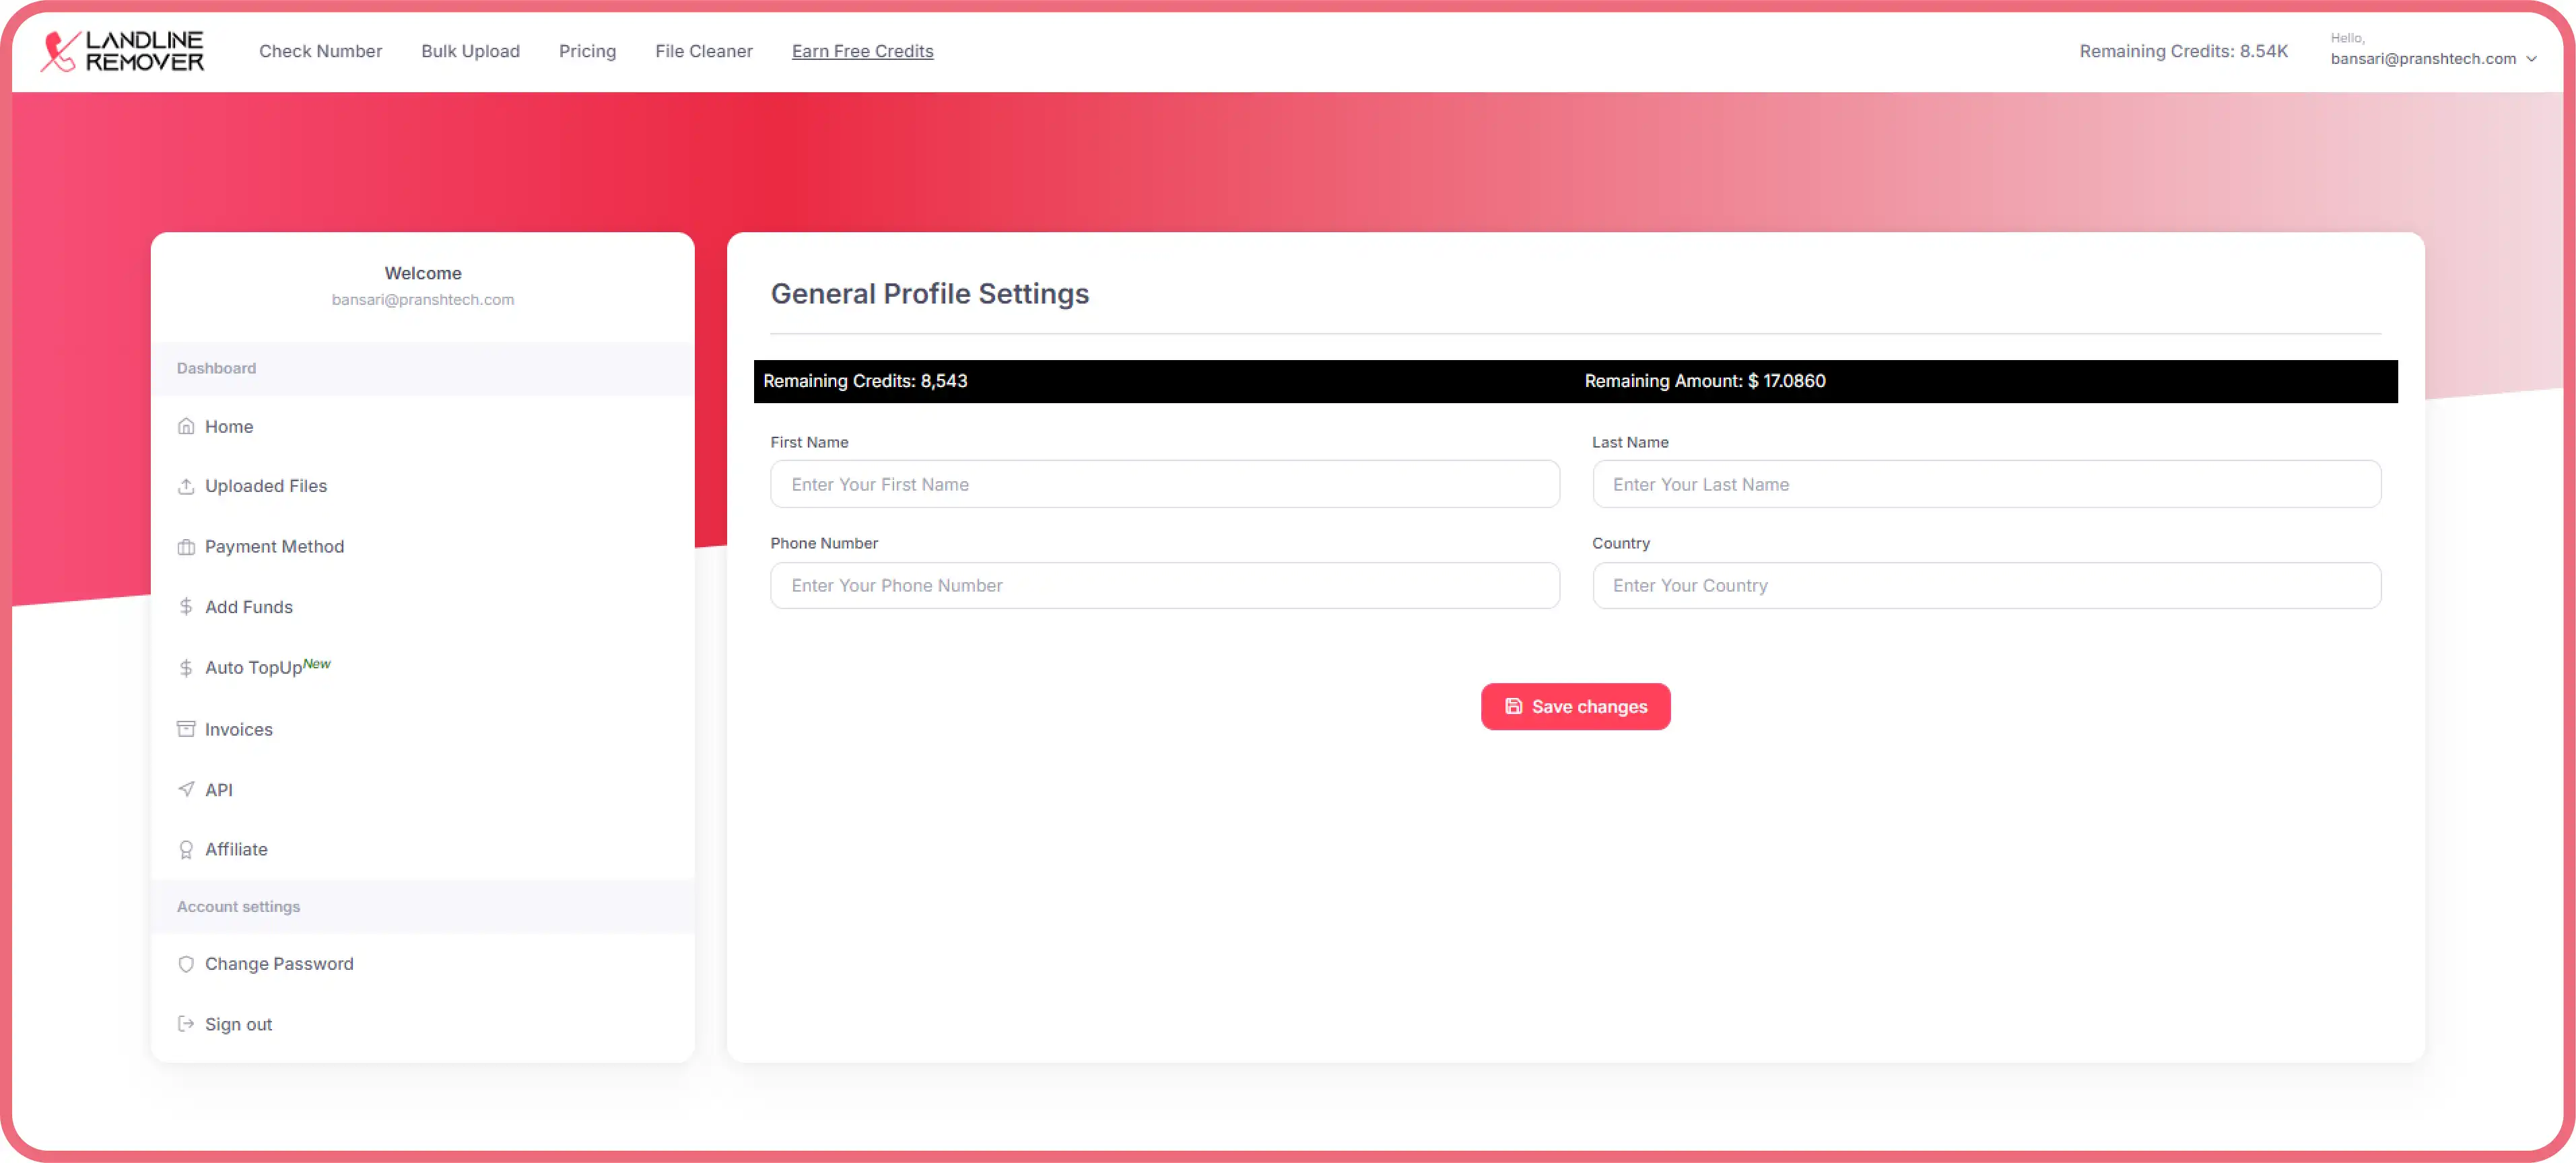Click the Check Number navigation tab
Image resolution: width=2576 pixels, height=1163 pixels.
click(x=320, y=51)
